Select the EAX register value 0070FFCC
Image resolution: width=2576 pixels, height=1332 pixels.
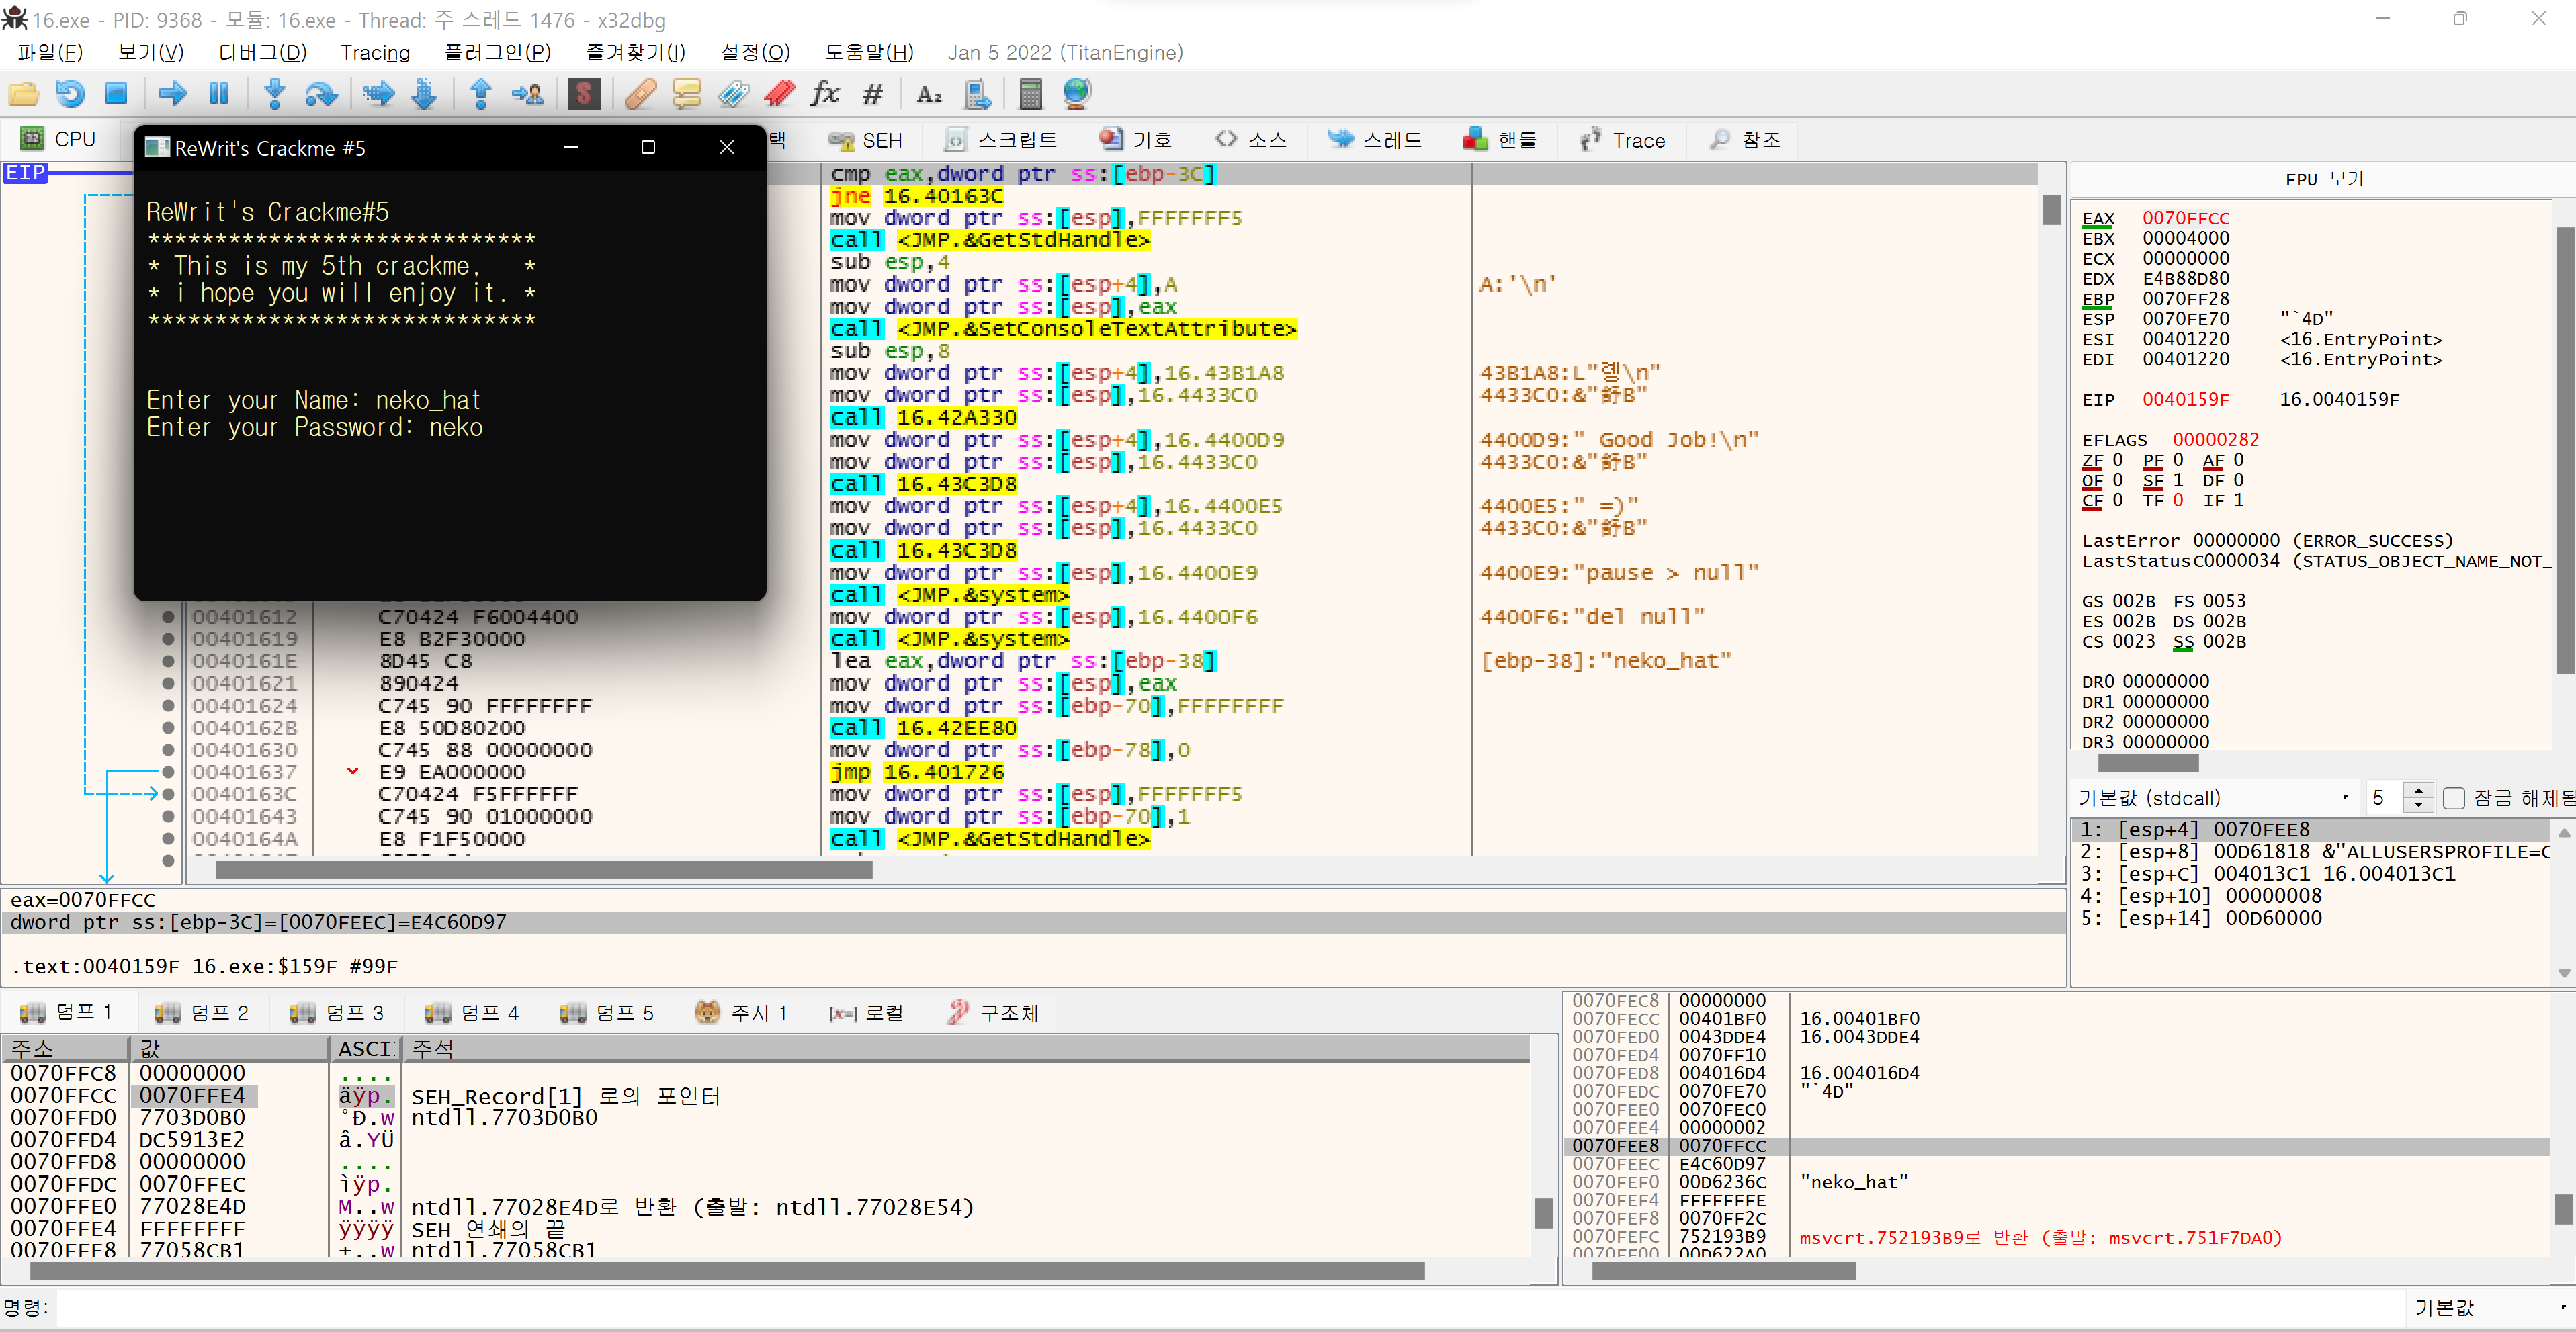[2185, 218]
